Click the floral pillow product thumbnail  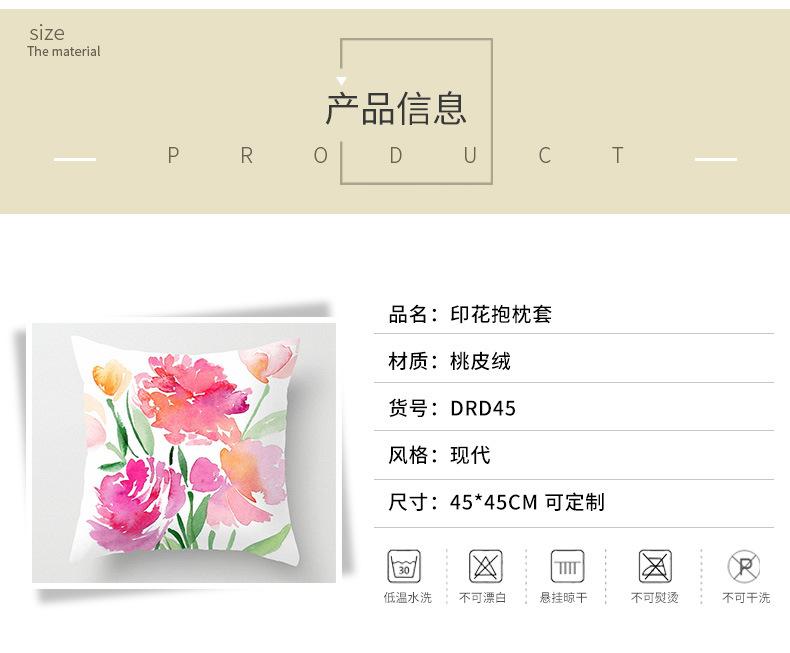click(x=184, y=452)
